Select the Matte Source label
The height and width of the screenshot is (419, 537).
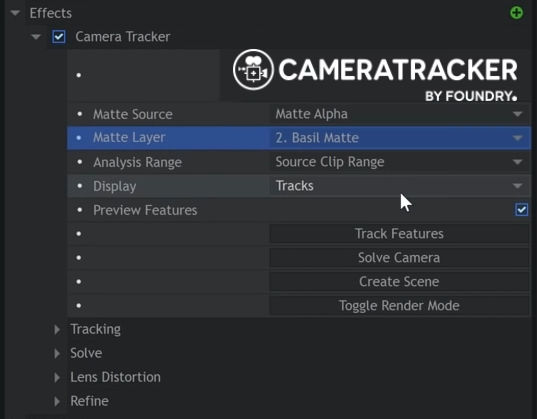[x=133, y=114]
